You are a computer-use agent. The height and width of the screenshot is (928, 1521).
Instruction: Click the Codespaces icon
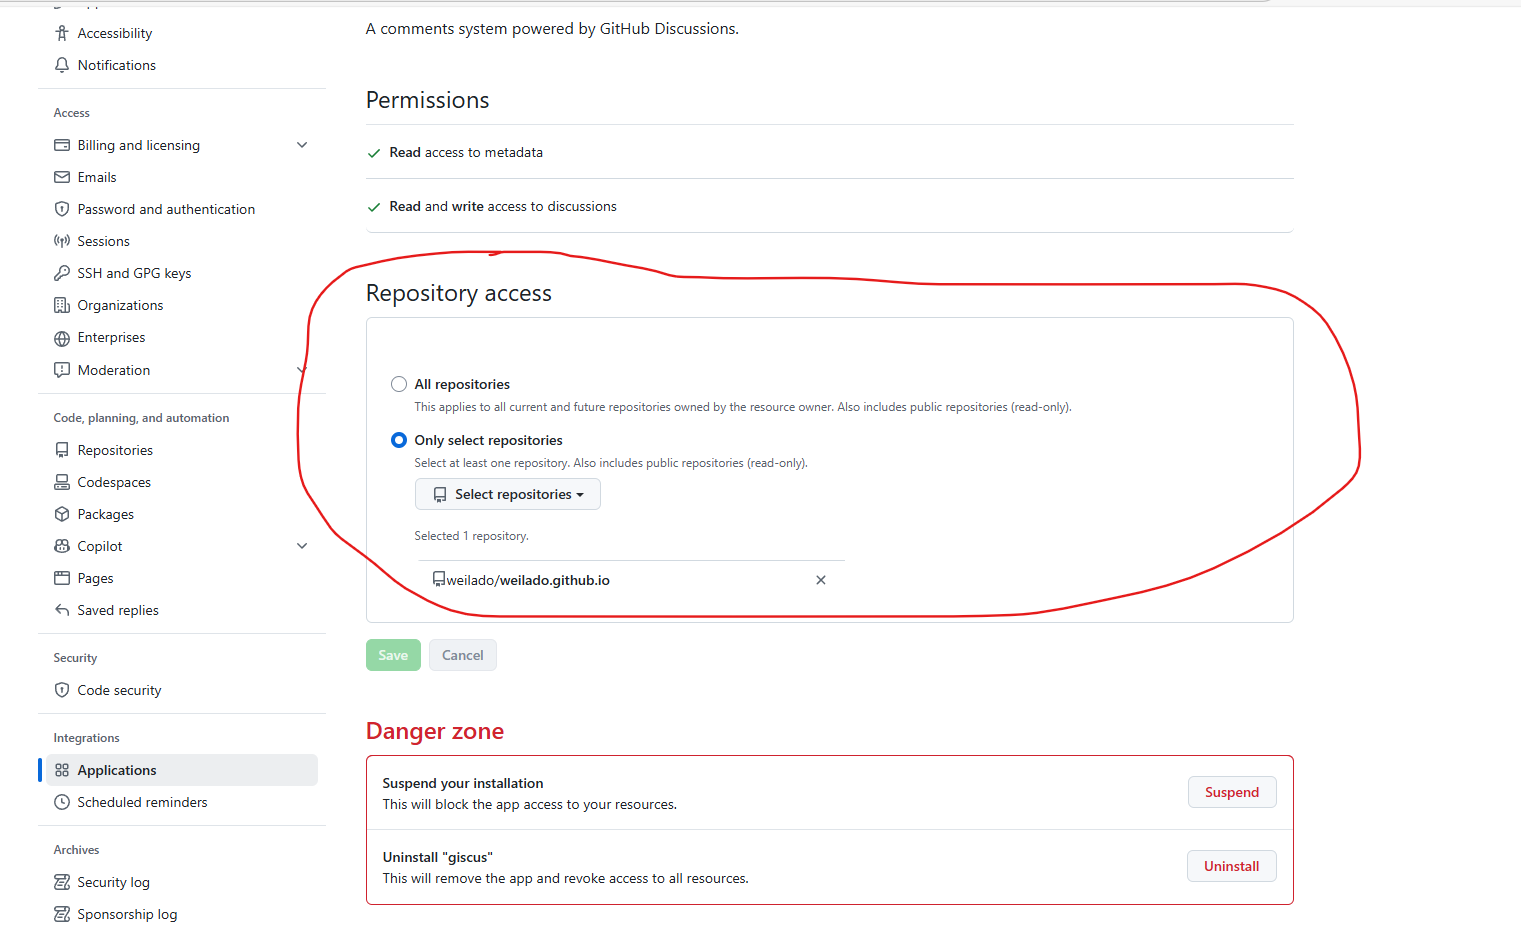[x=62, y=482]
